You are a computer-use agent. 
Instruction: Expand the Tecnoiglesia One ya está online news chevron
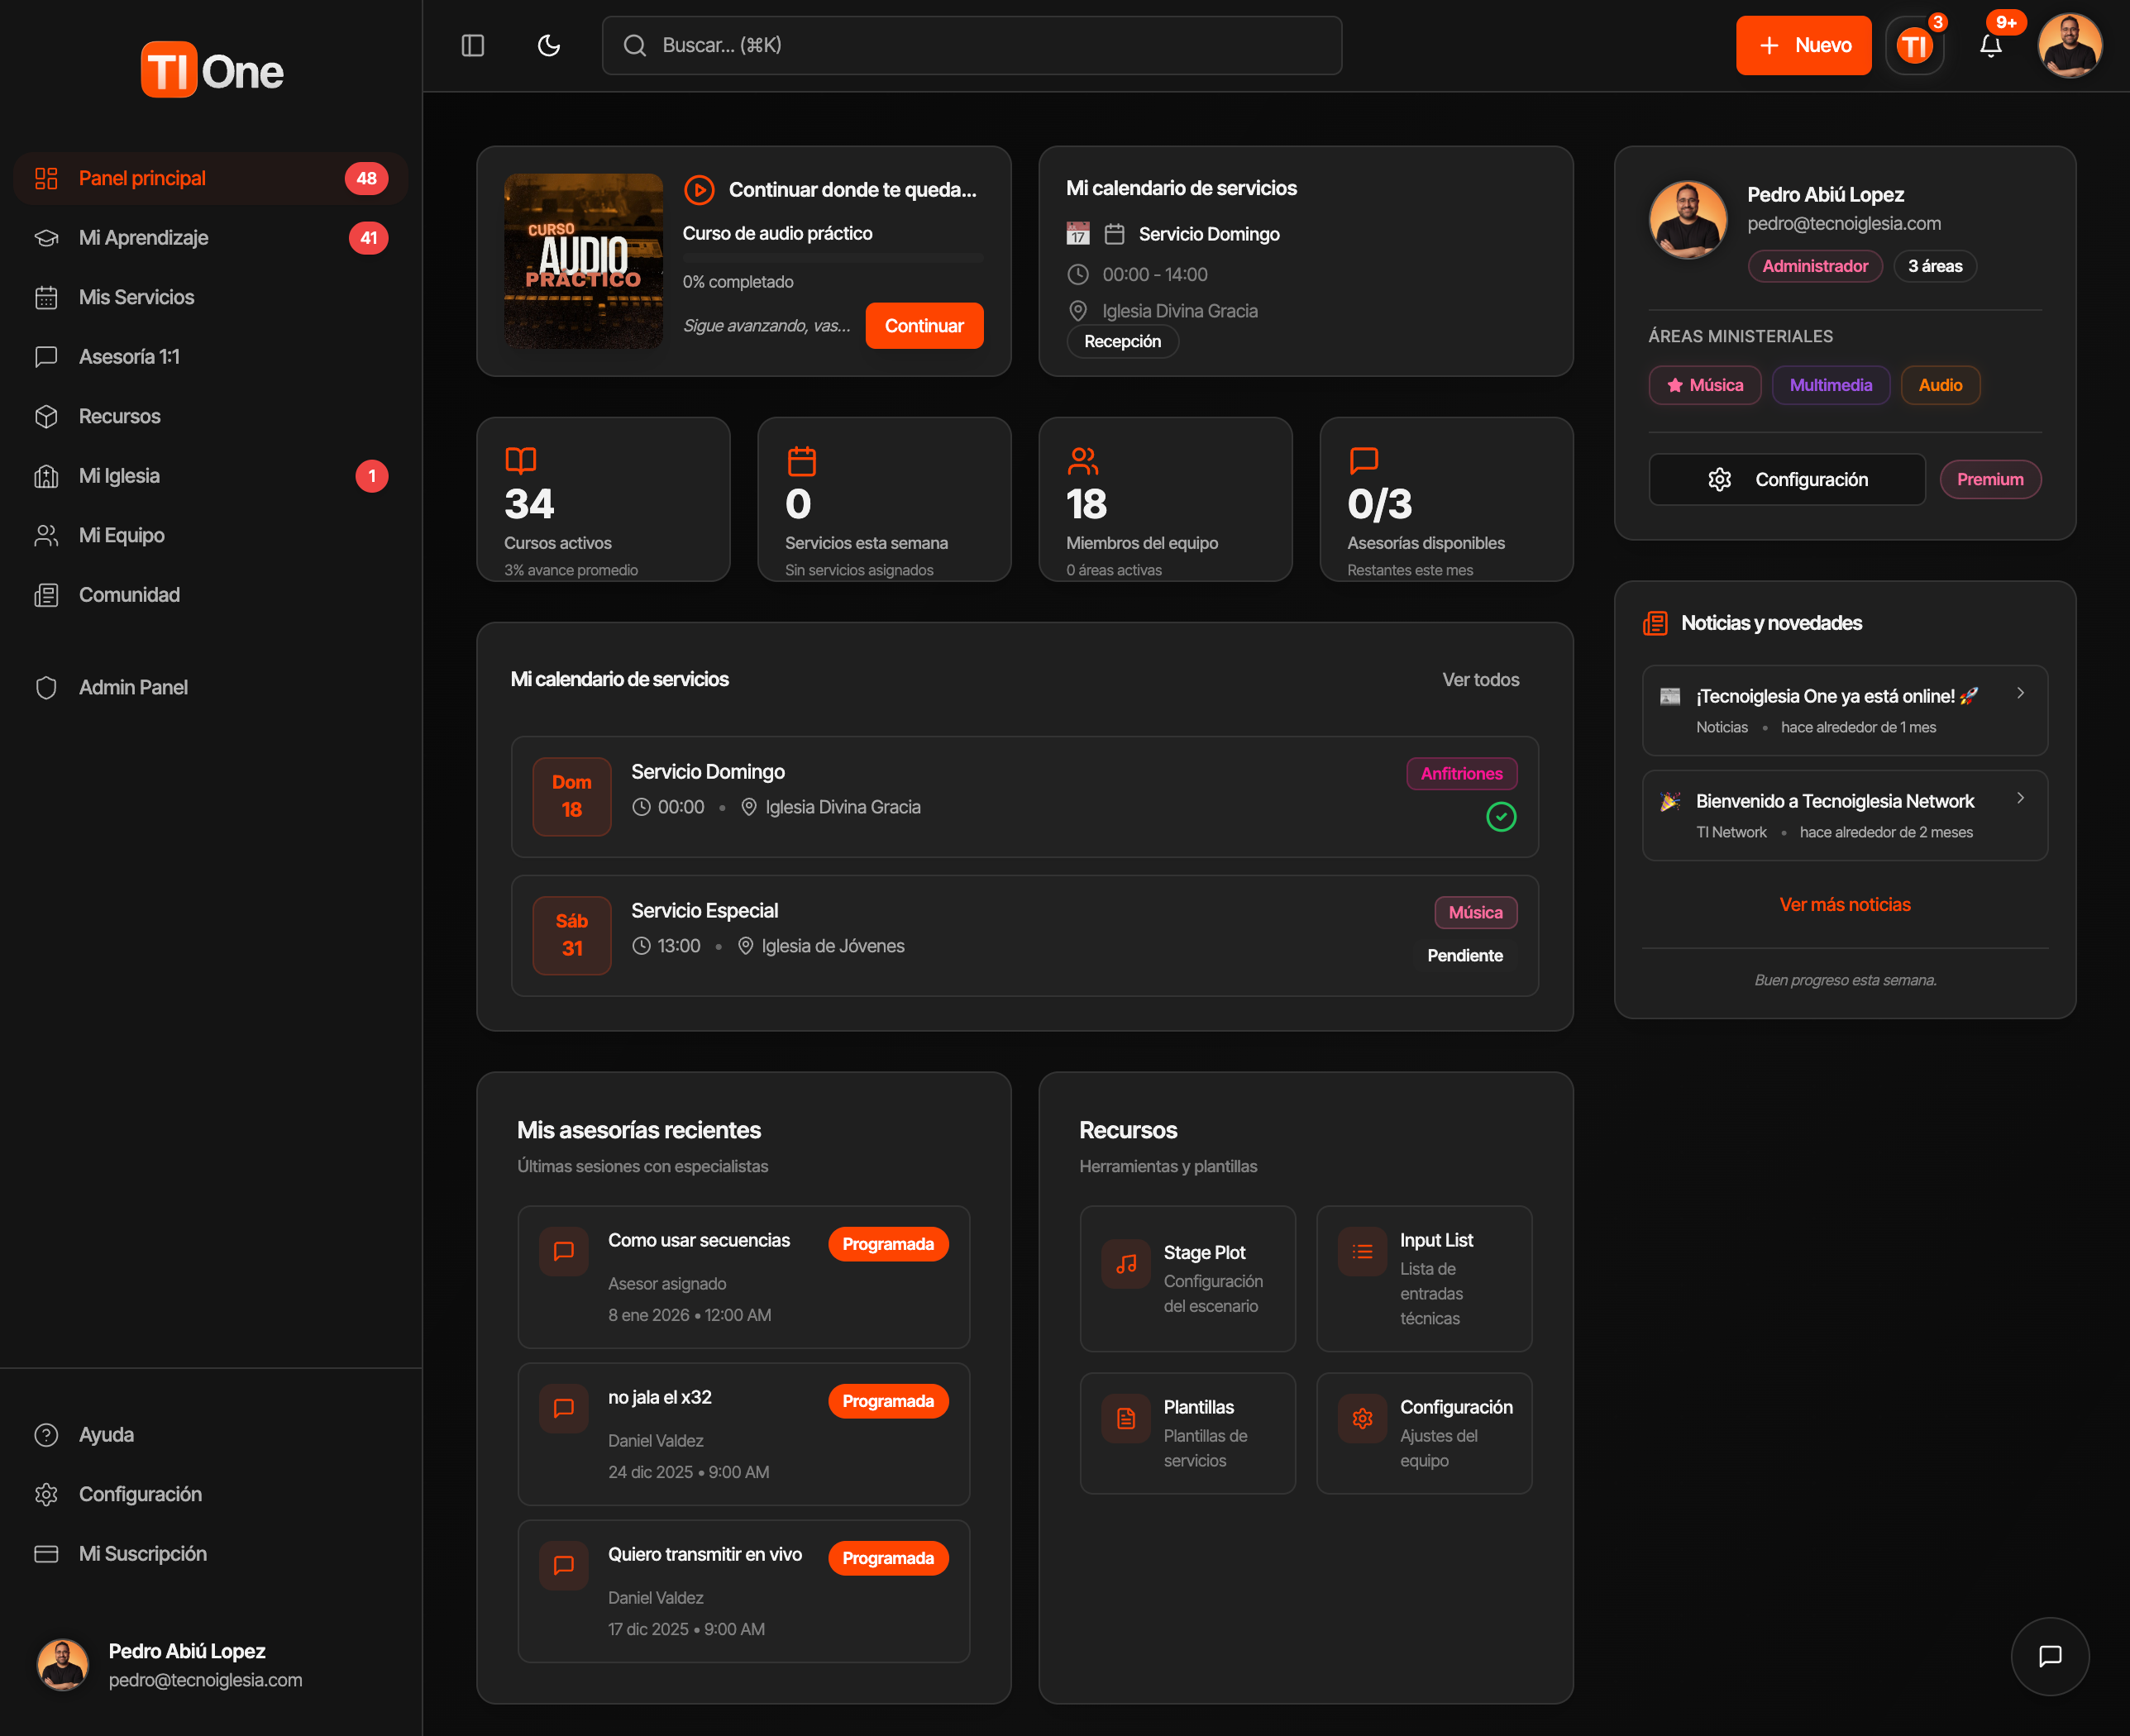pyautogui.click(x=2020, y=693)
